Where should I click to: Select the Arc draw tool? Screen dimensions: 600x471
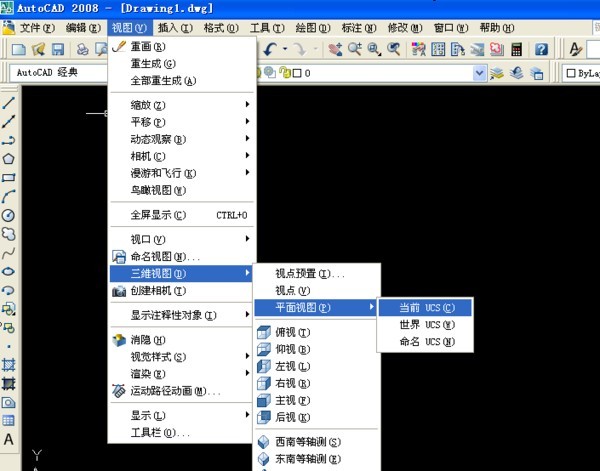pos(8,196)
